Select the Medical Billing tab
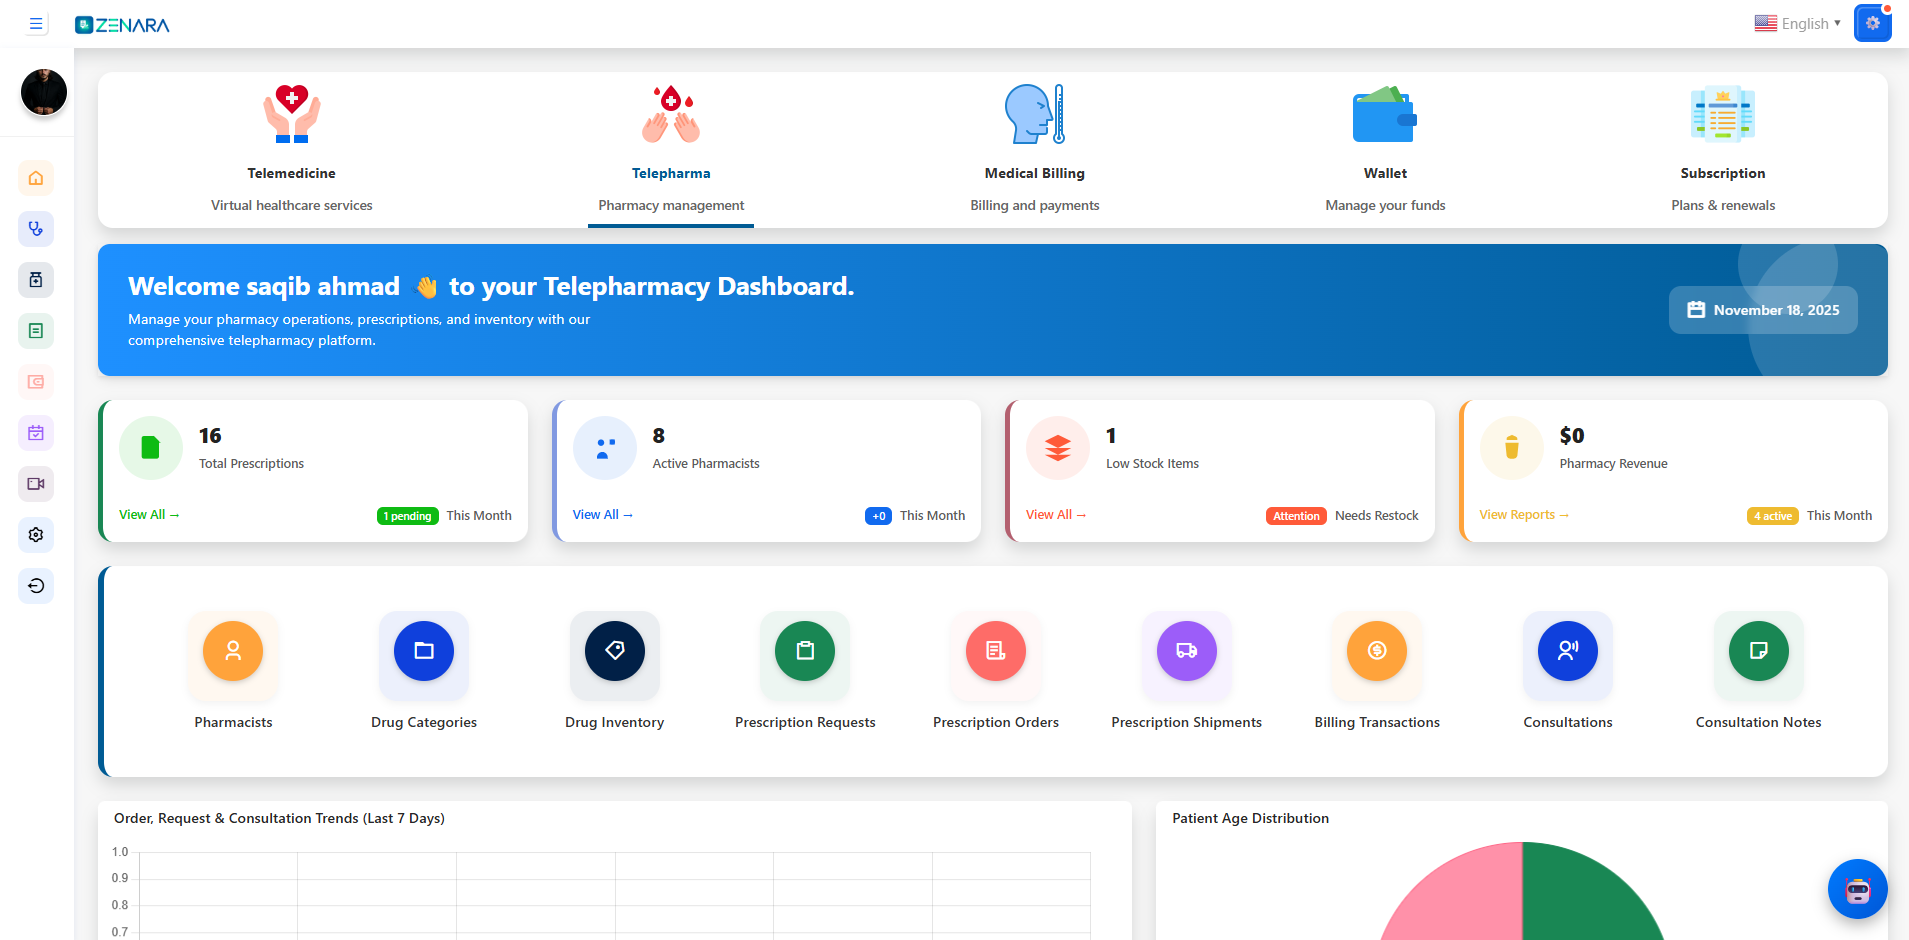The height and width of the screenshot is (940, 1909). tap(1034, 150)
